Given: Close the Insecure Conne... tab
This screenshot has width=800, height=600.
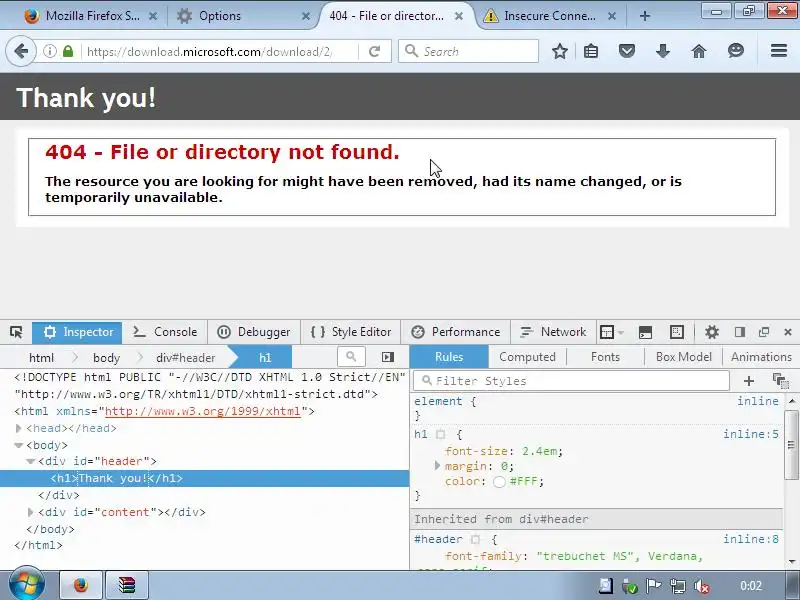Looking at the screenshot, I should click(612, 16).
